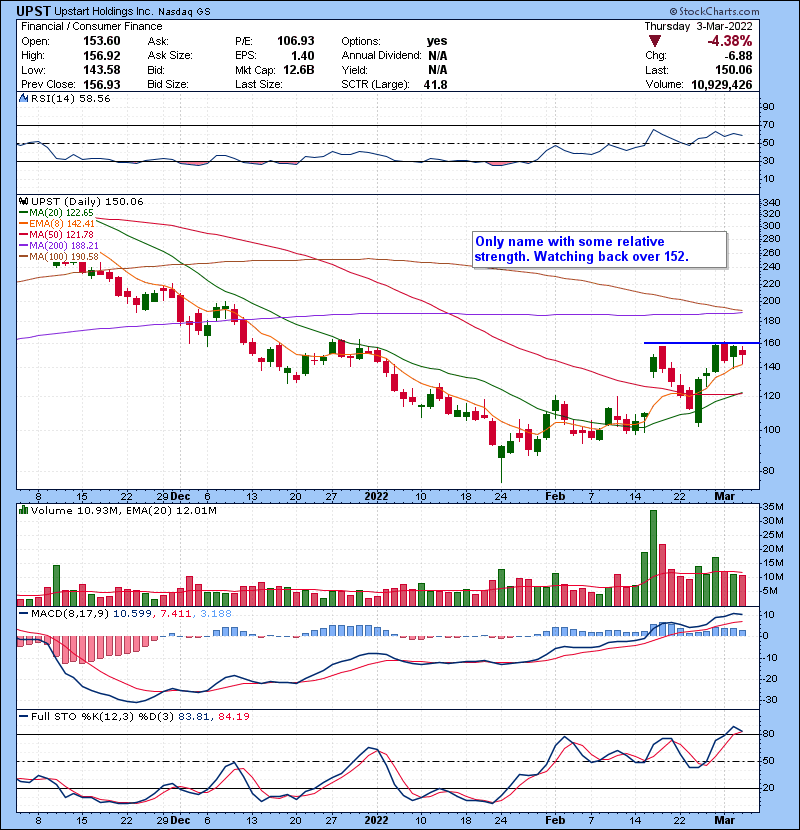Viewport: 800px width, 830px height.
Task: Select the EMA(8) 142.41 legend entry
Action: (x=57, y=224)
